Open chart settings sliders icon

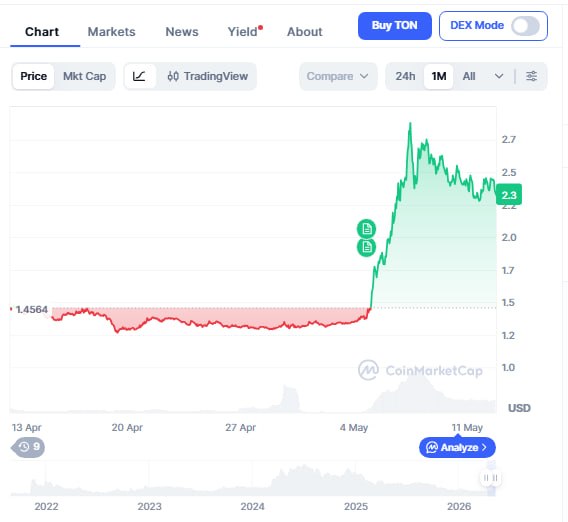pyautogui.click(x=531, y=76)
